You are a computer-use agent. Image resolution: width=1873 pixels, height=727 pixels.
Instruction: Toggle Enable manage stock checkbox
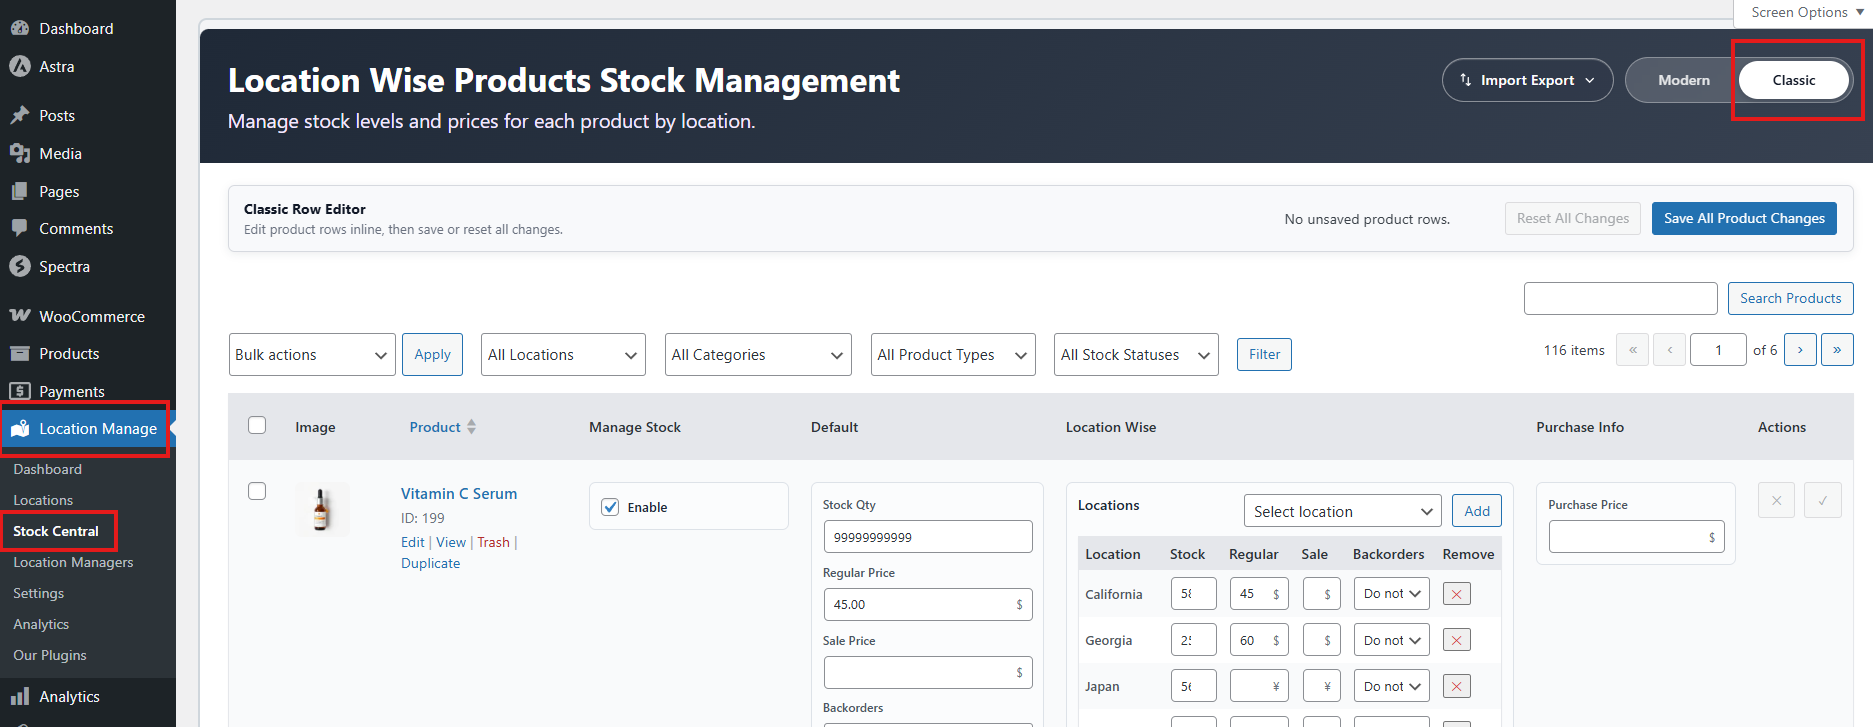point(610,507)
